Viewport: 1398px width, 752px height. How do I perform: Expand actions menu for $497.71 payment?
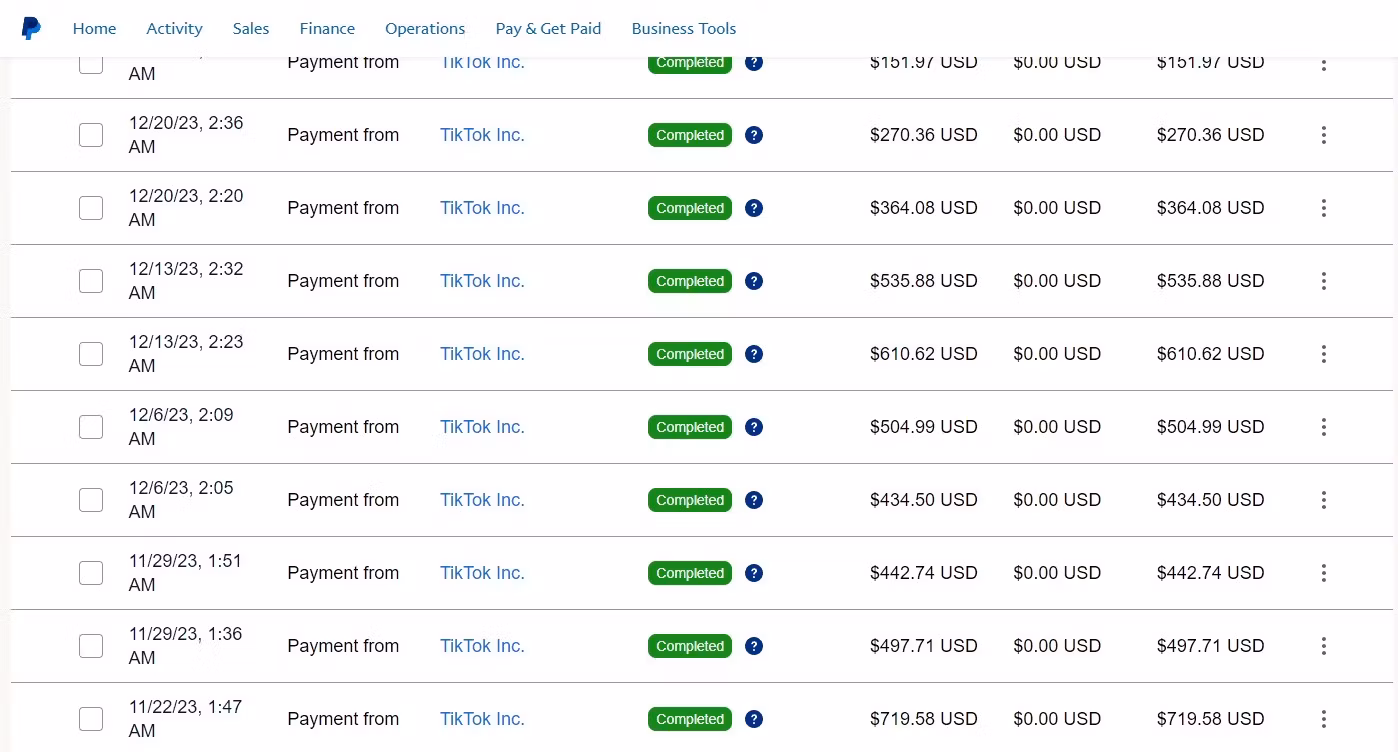coord(1323,646)
